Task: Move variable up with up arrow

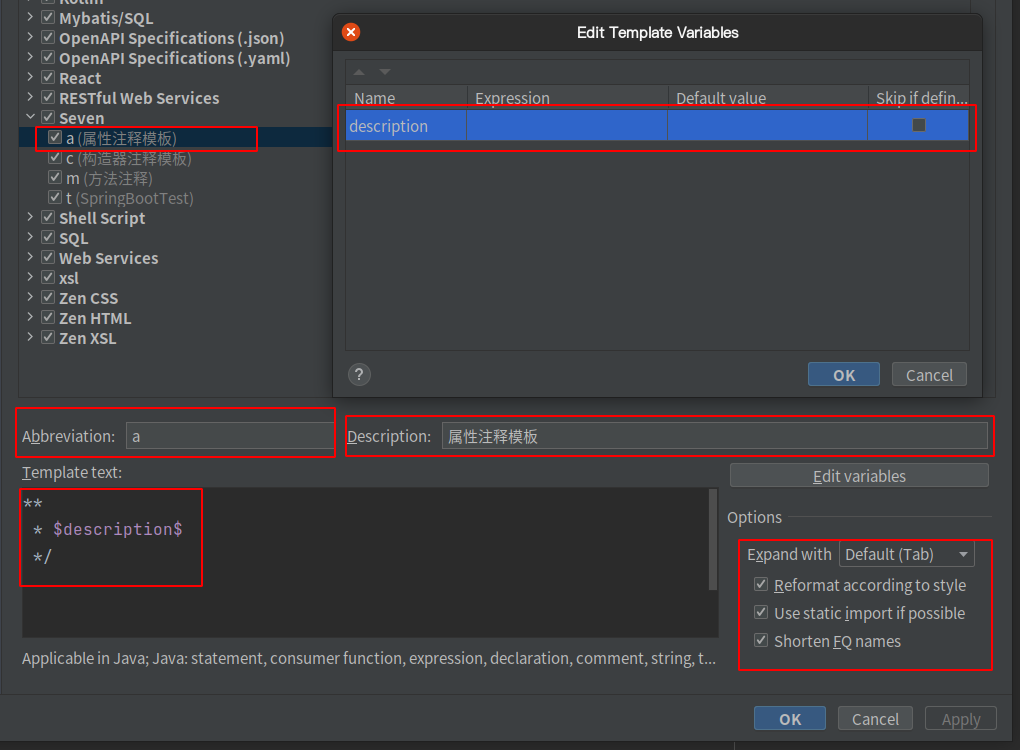Action: [x=359, y=72]
